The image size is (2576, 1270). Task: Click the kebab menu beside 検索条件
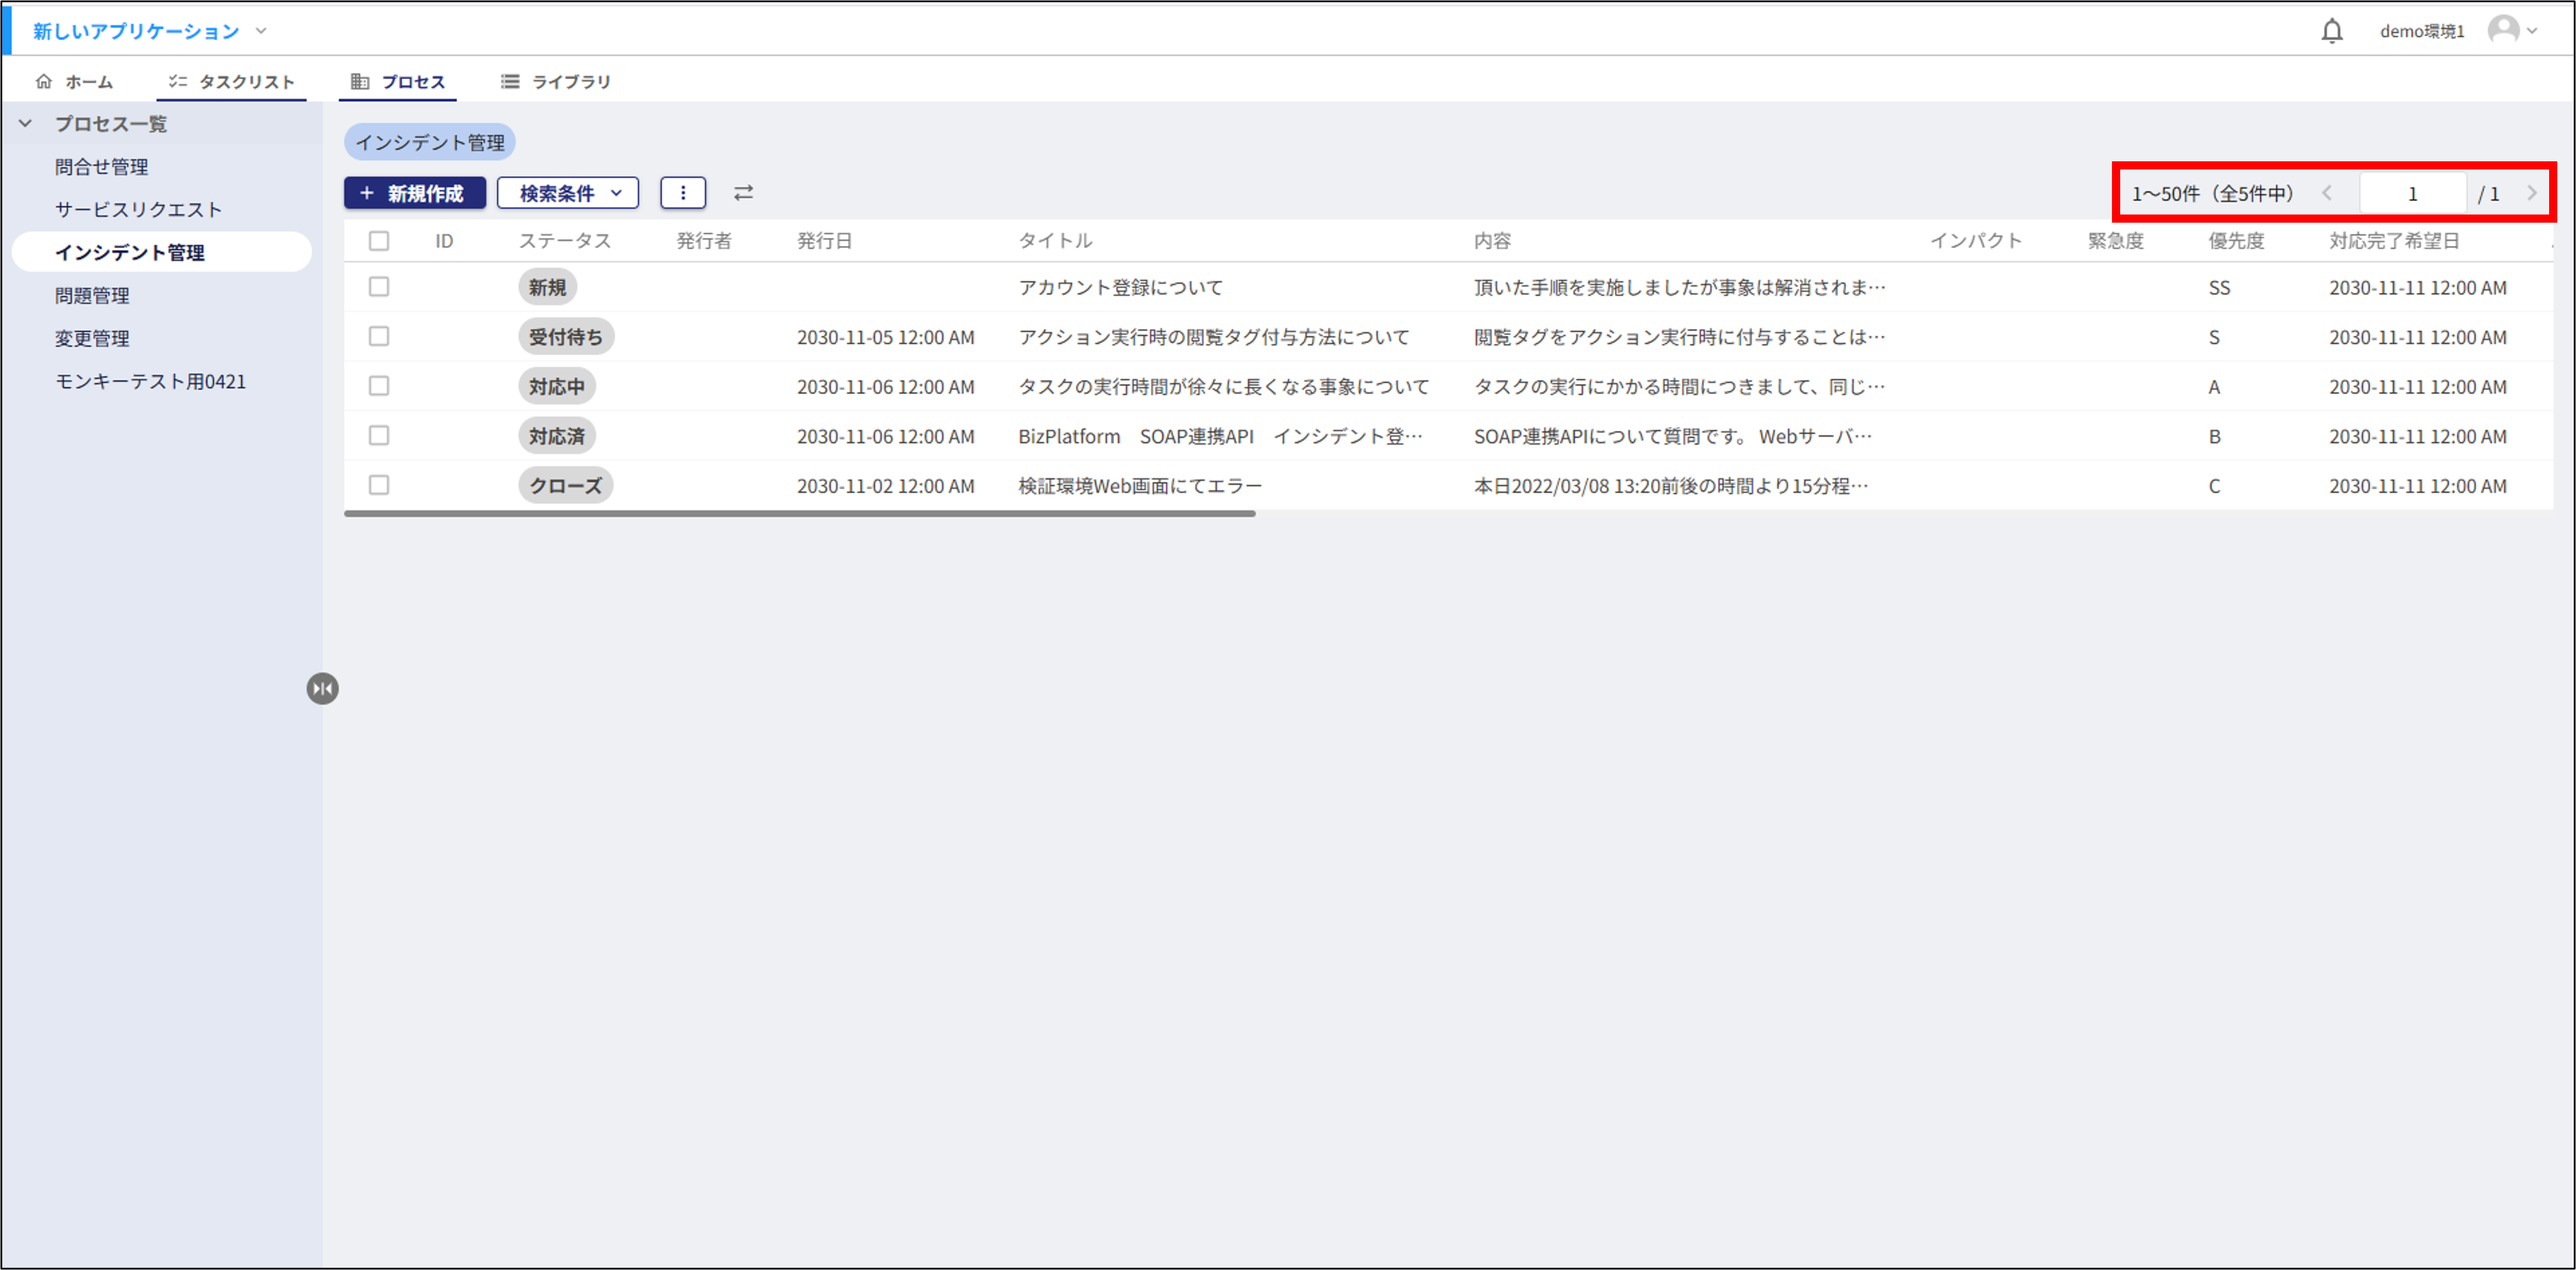pyautogui.click(x=683, y=193)
